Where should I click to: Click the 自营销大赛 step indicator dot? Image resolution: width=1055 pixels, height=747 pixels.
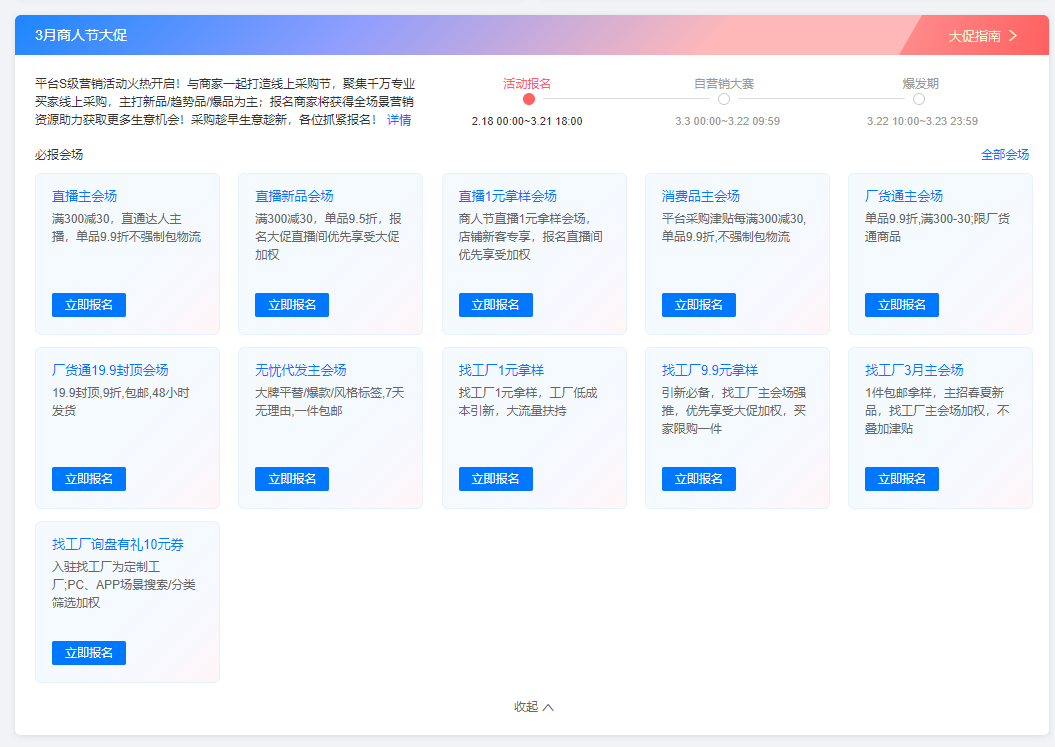pos(723,99)
